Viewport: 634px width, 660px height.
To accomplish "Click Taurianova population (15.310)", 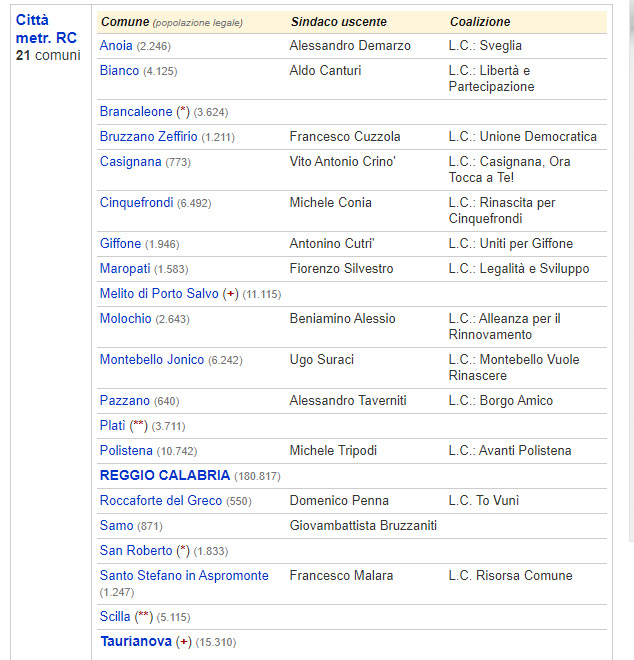I will [x=216, y=642].
